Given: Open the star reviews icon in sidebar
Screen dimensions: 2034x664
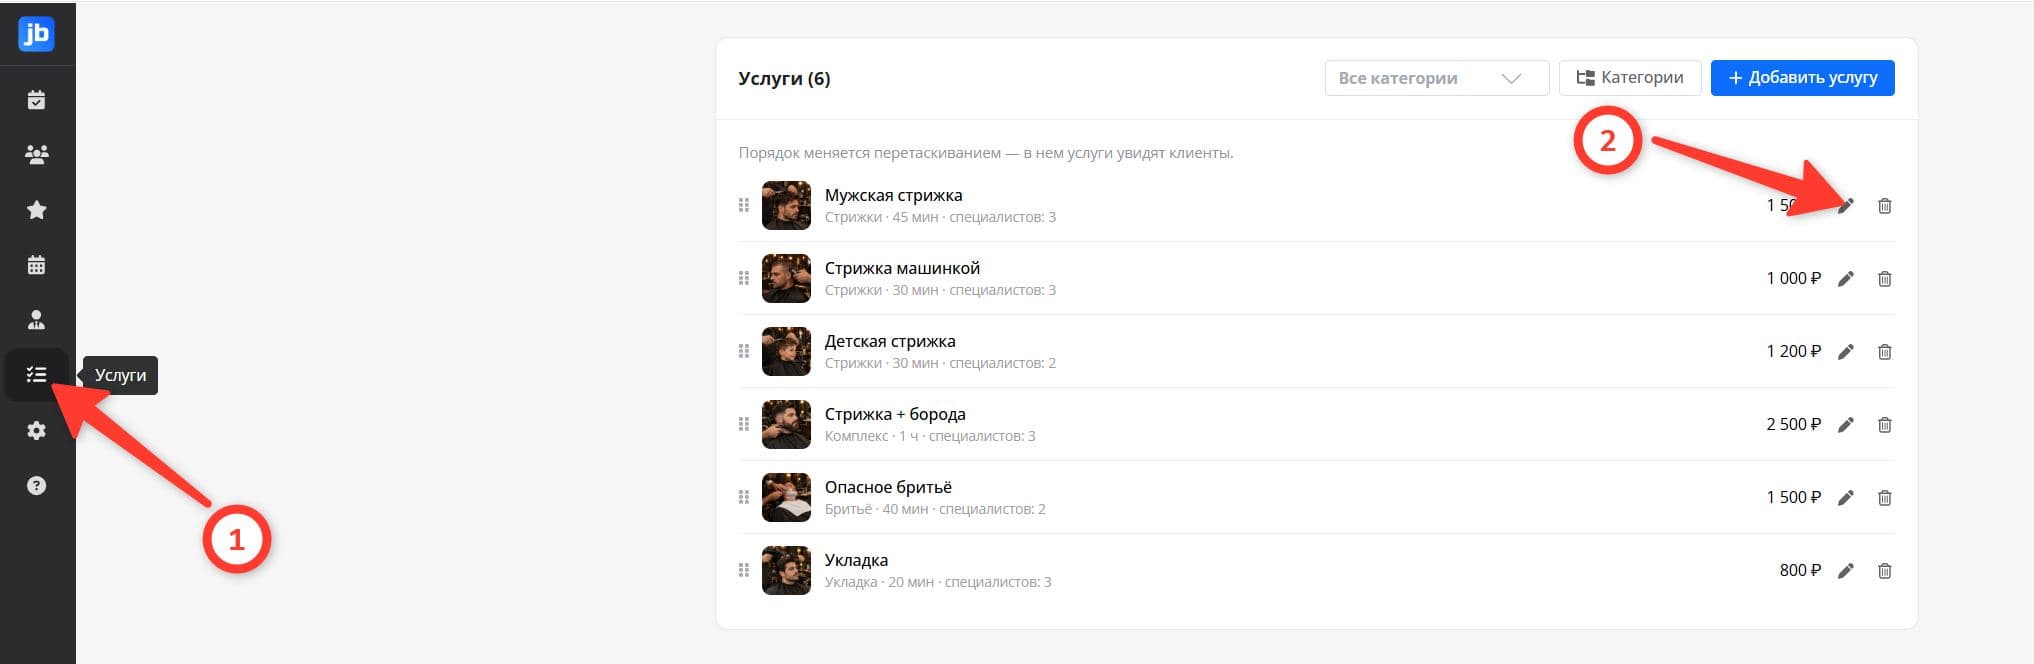Looking at the screenshot, I should point(36,209).
